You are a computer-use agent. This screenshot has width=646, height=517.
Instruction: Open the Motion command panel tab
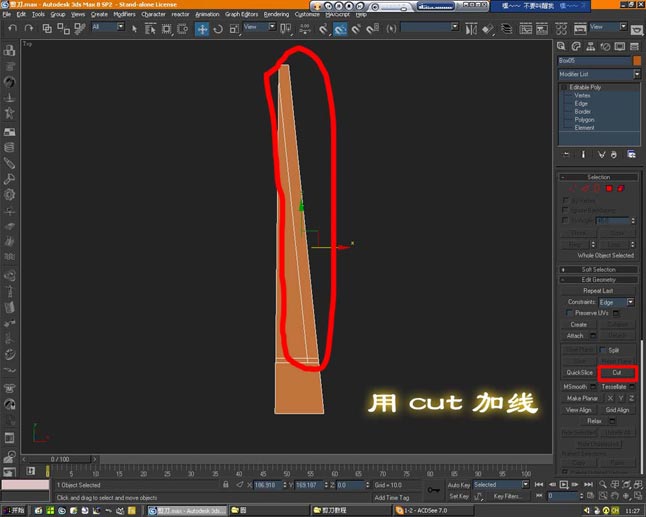pyautogui.click(x=605, y=47)
